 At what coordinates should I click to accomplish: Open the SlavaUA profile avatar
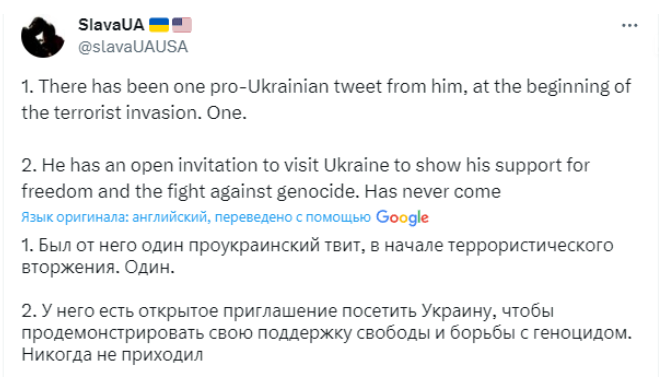43,37
